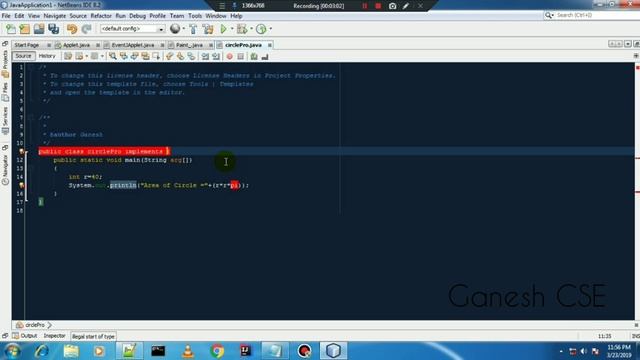The width and height of the screenshot is (640, 360).
Task: Expand the Debug Project dropdown arrow
Action: coord(251,29)
